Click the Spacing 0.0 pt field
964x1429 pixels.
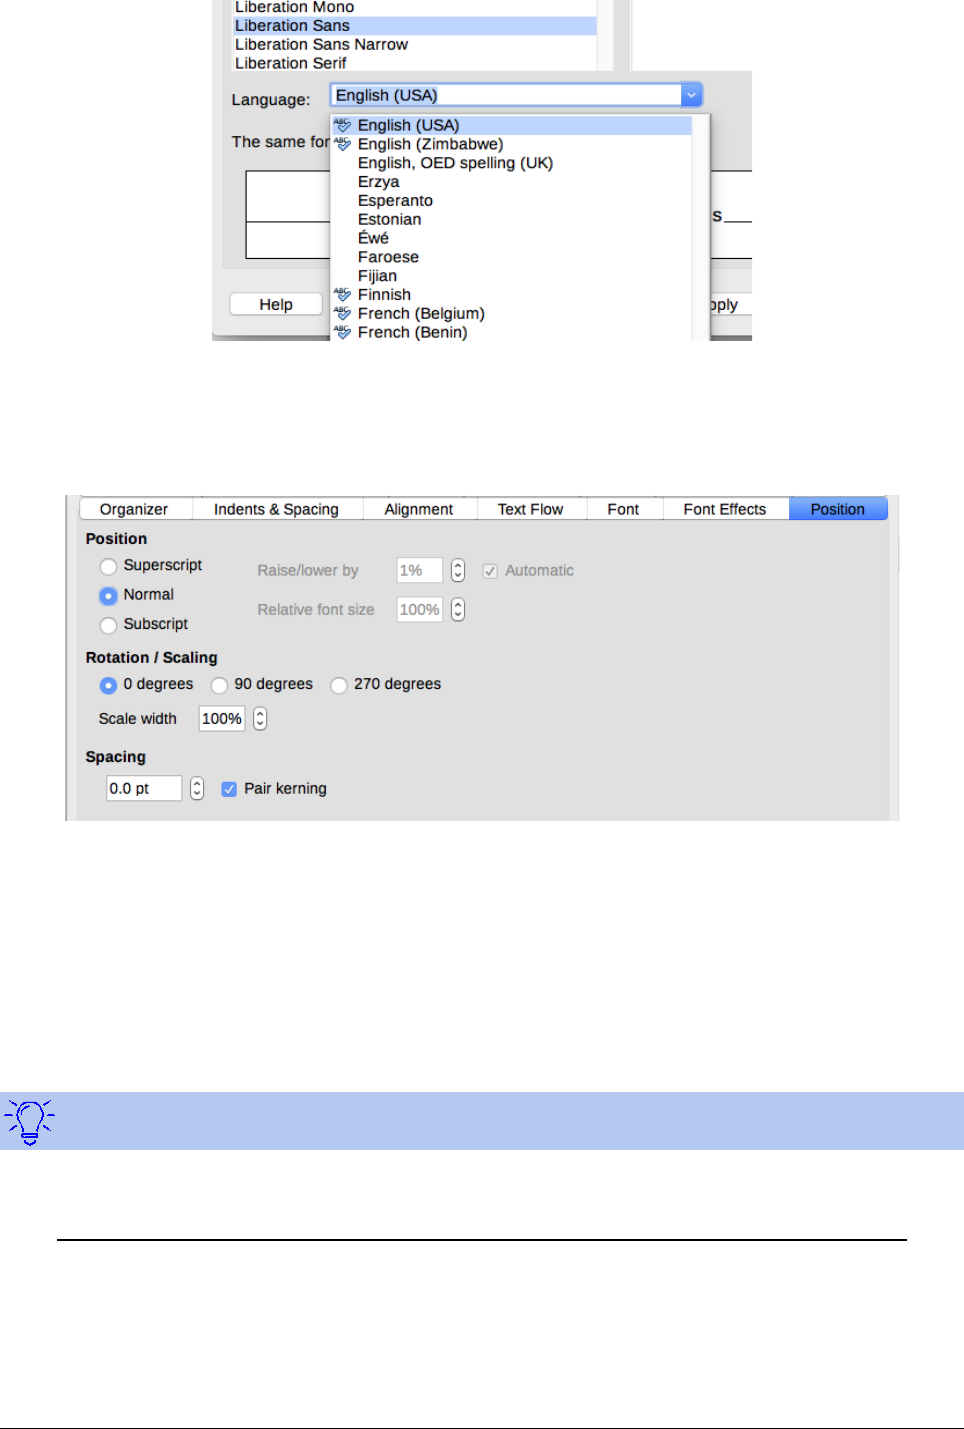click(145, 788)
